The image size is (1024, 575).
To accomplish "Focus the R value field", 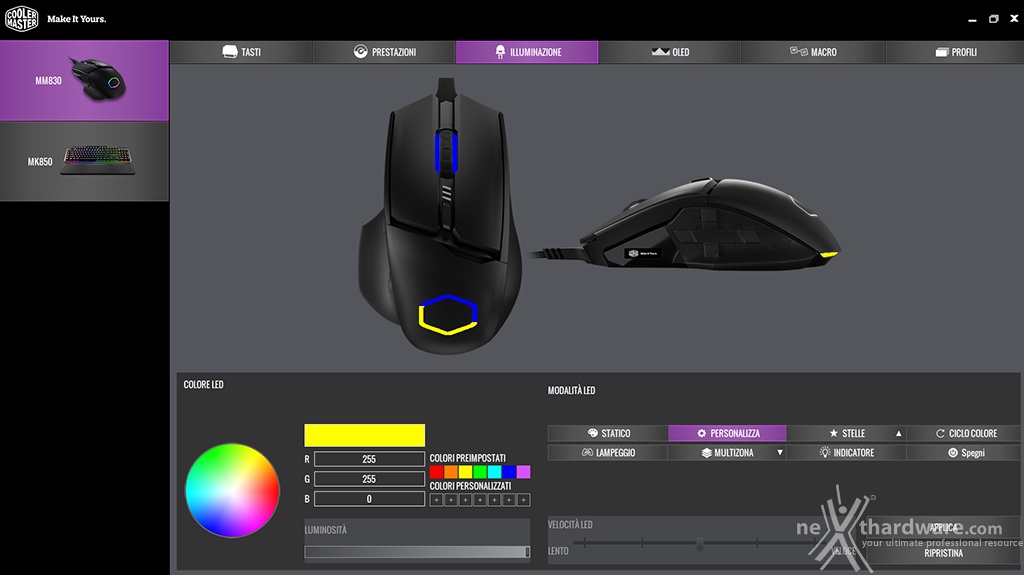I will point(369,459).
